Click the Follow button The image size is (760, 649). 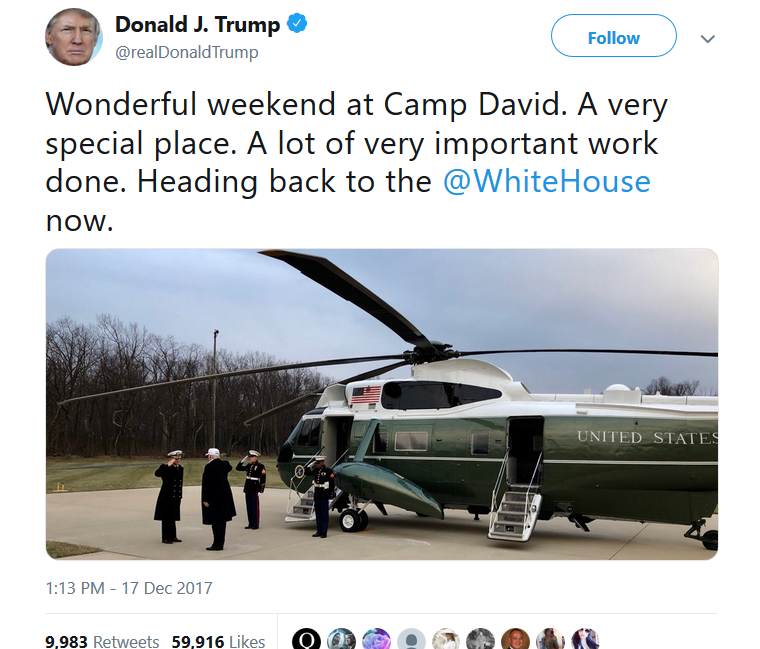[614, 36]
